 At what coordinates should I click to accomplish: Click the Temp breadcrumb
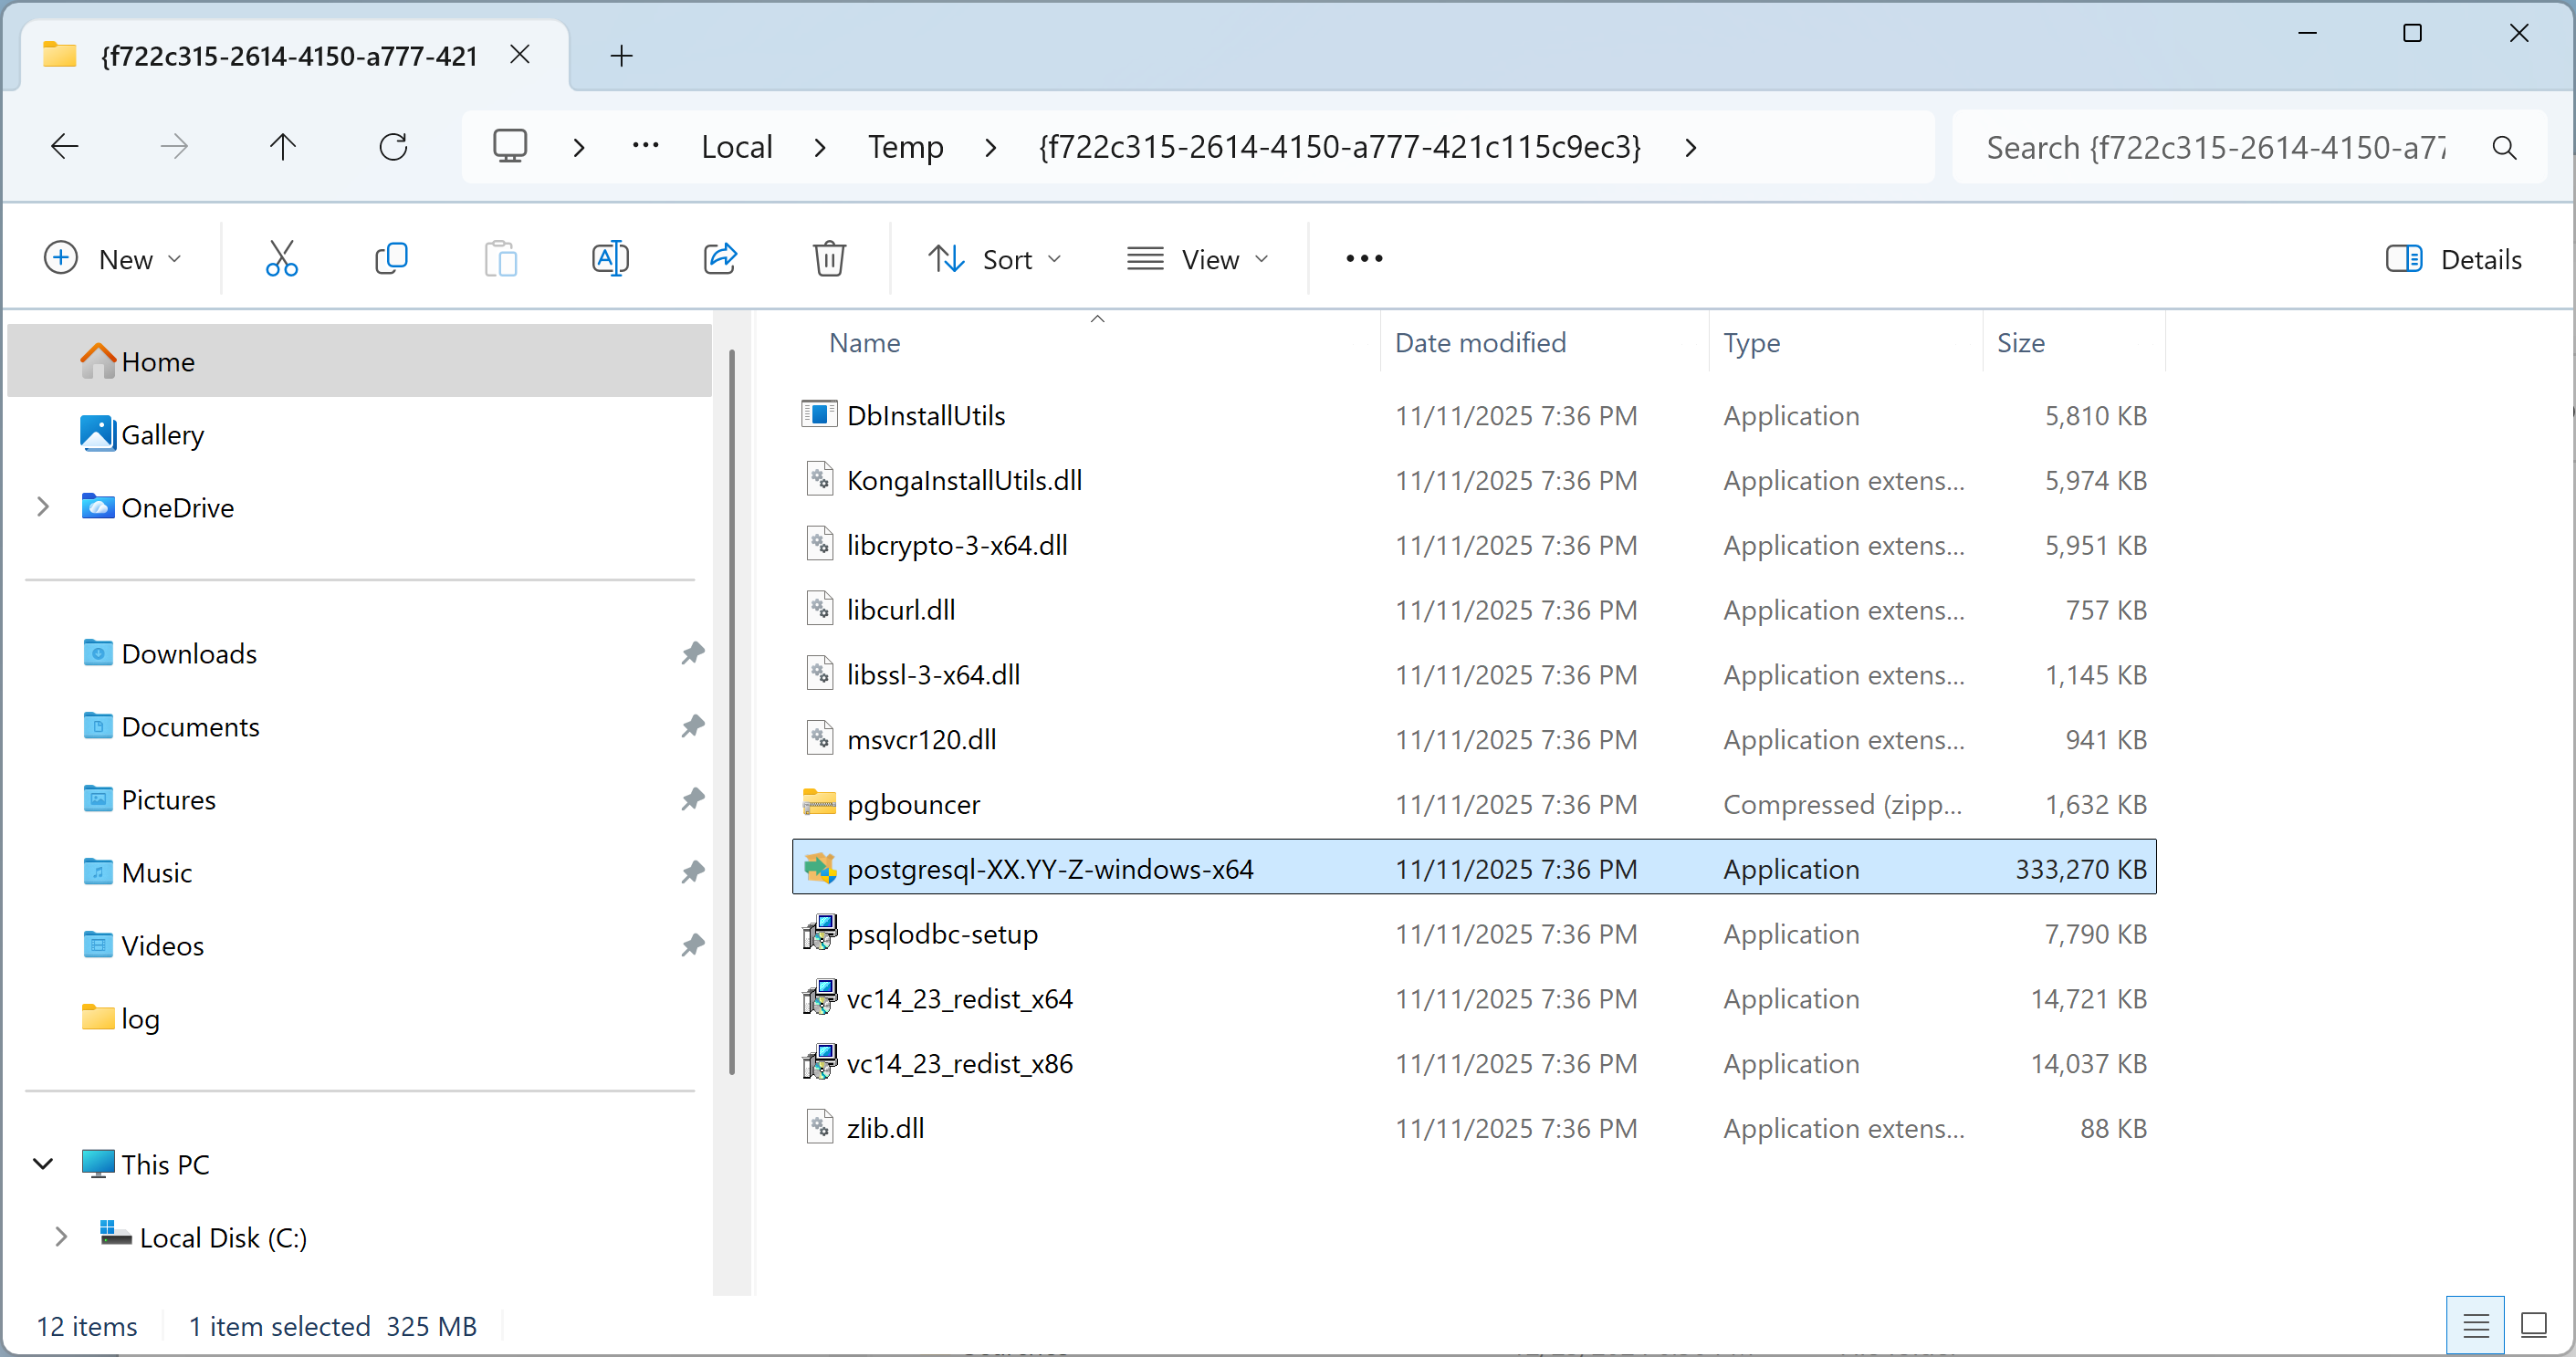pos(905,147)
